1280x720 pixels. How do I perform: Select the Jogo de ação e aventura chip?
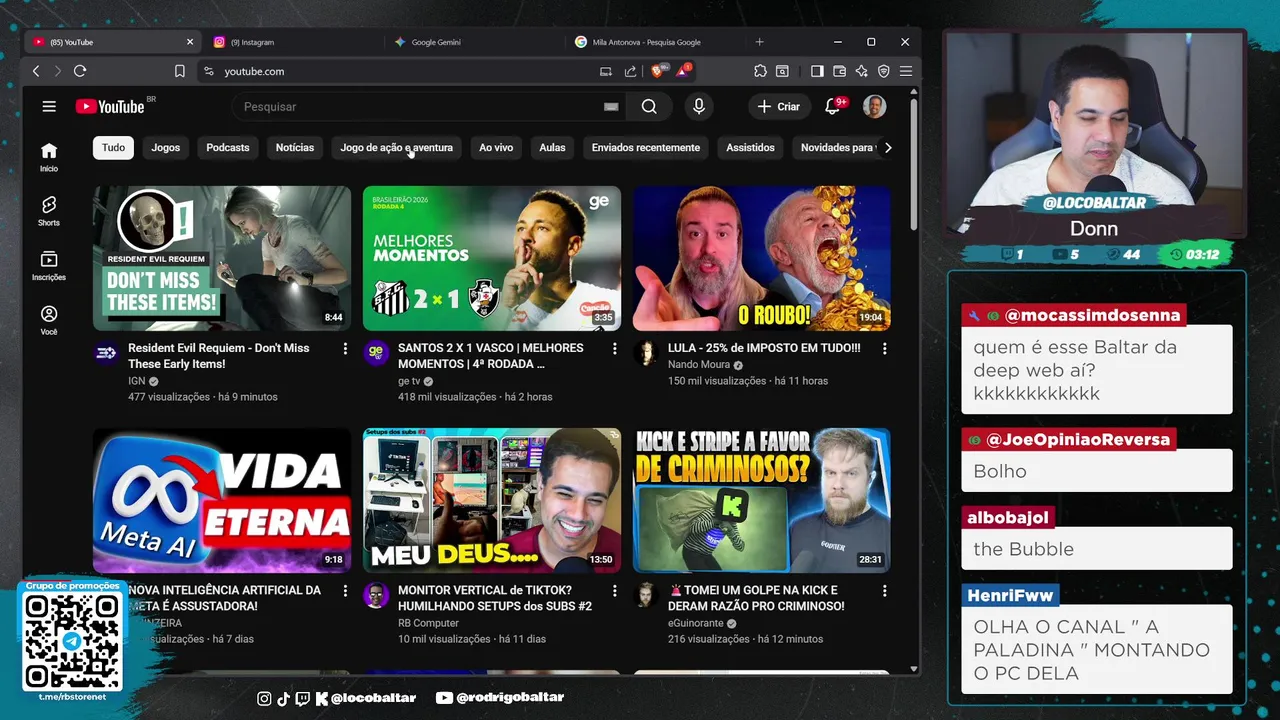coord(396,148)
